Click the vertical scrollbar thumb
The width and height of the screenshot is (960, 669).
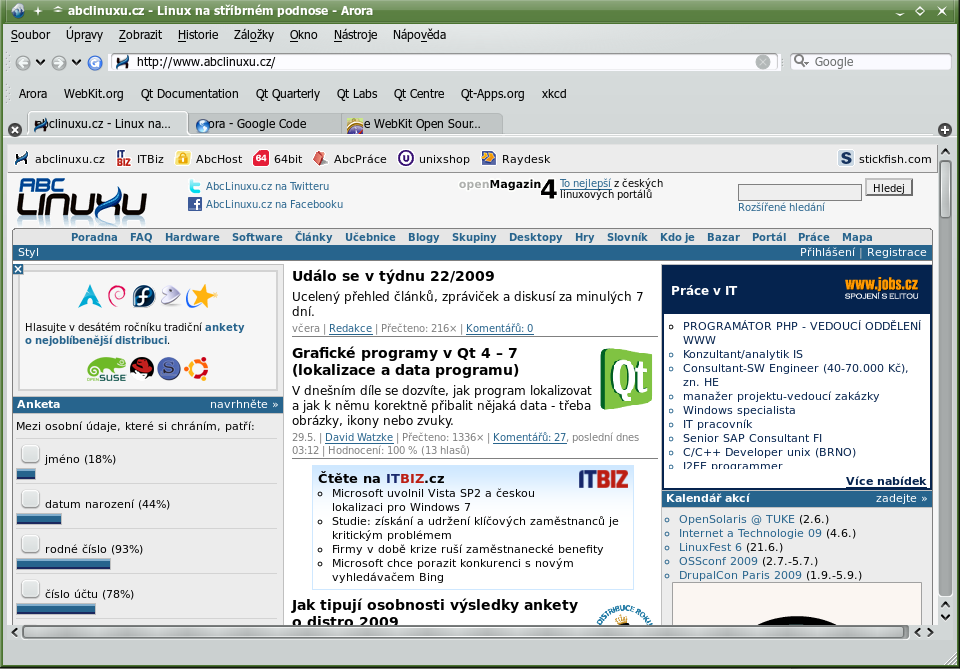pyautogui.click(x=945, y=190)
